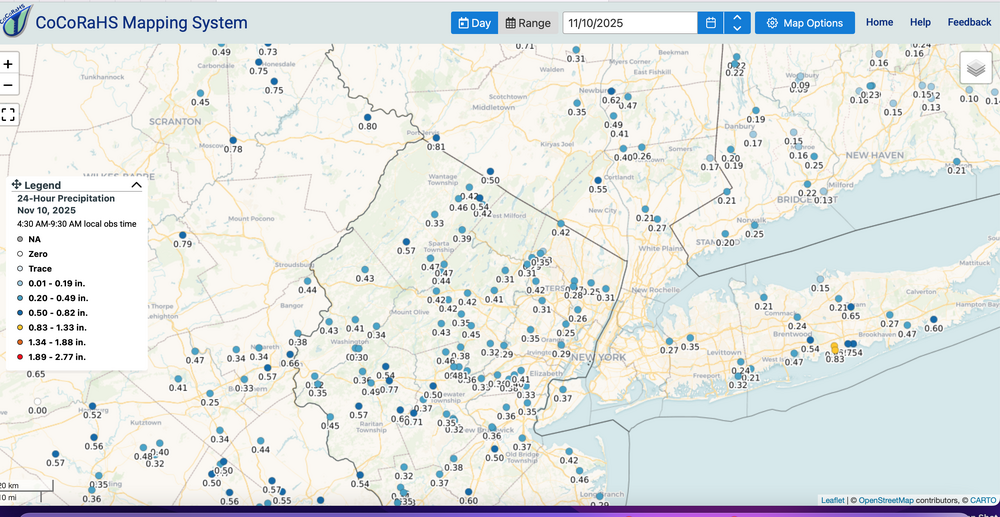Click the date field showing 11/10/2025
This screenshot has width=1000, height=517.
pyautogui.click(x=630, y=23)
